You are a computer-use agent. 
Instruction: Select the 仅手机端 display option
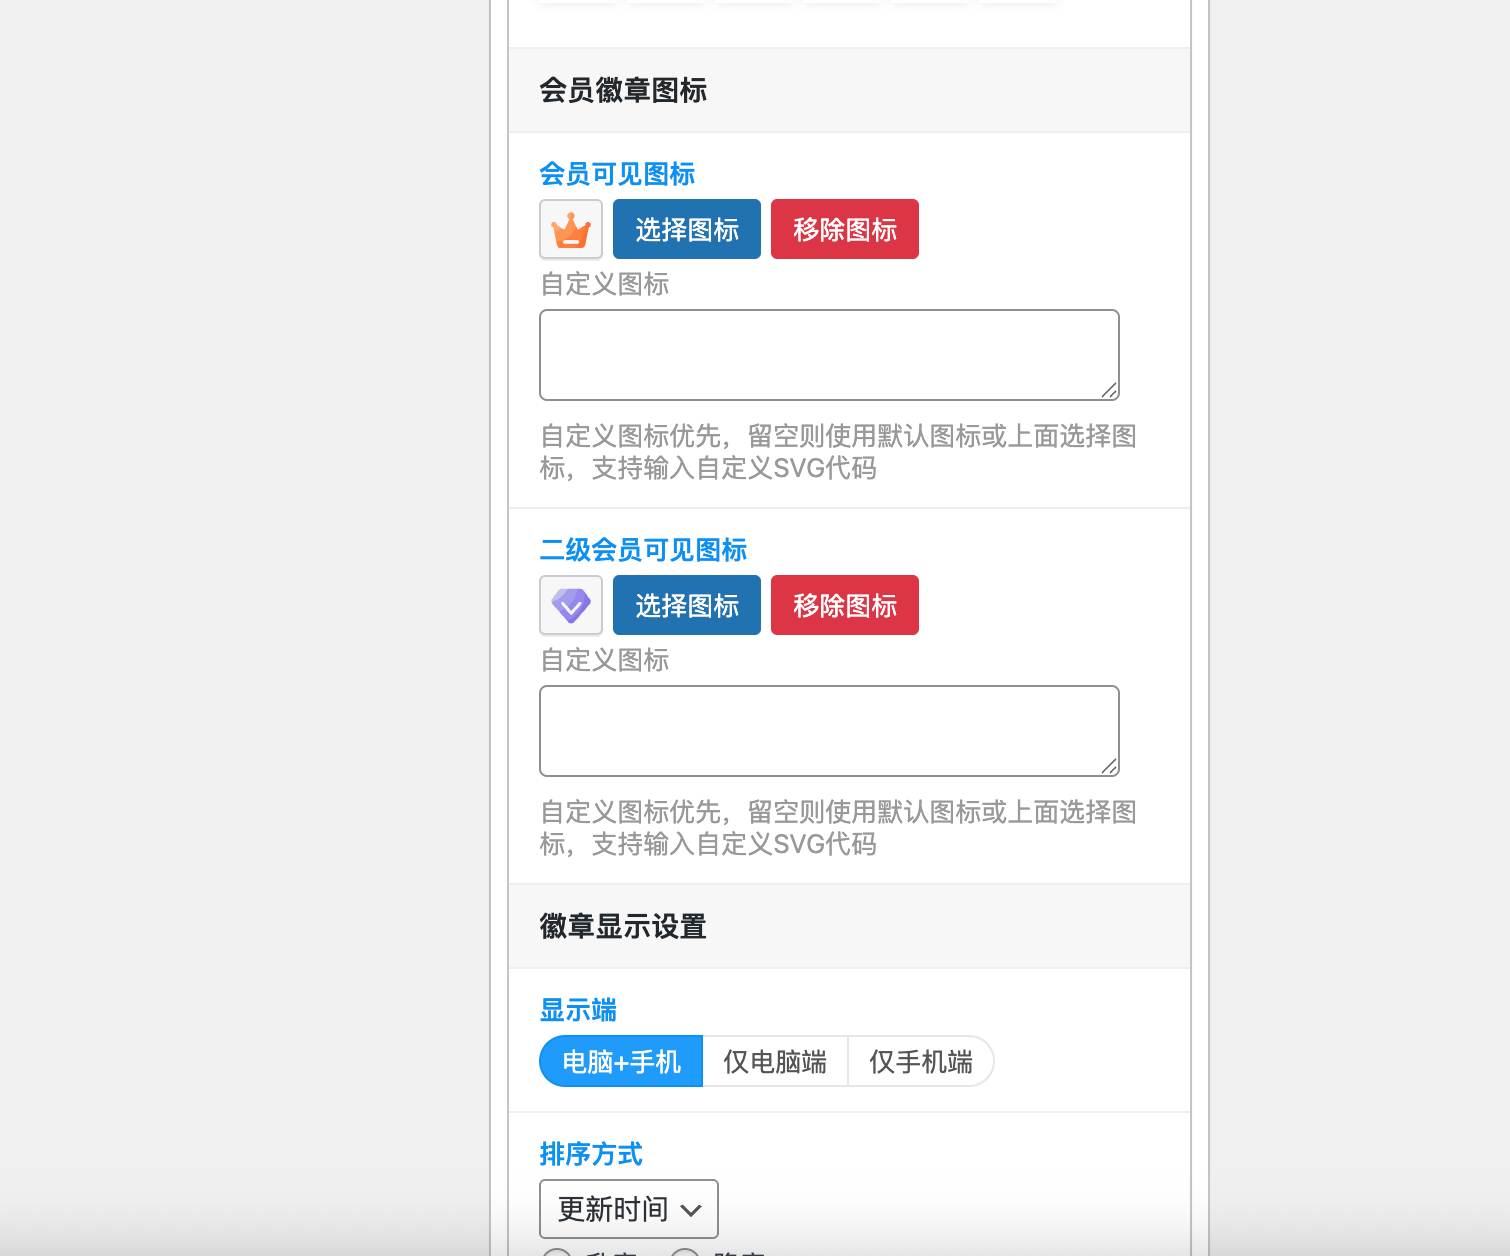coord(920,1061)
